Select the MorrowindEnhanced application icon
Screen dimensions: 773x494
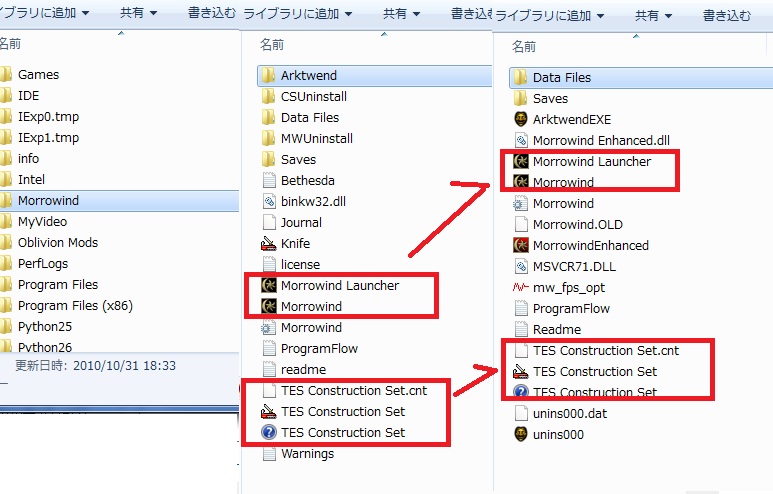click(521, 246)
